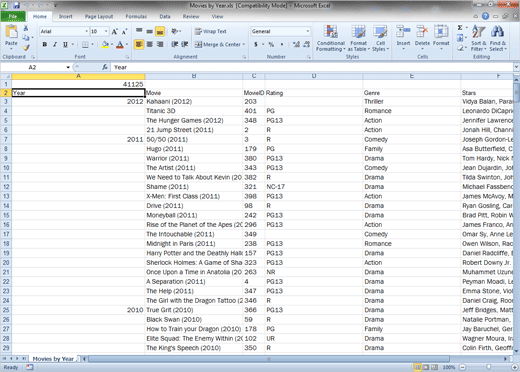Image resolution: width=520 pixels, height=372 pixels.
Task: Click the formula bar containing Year
Action: (312, 67)
